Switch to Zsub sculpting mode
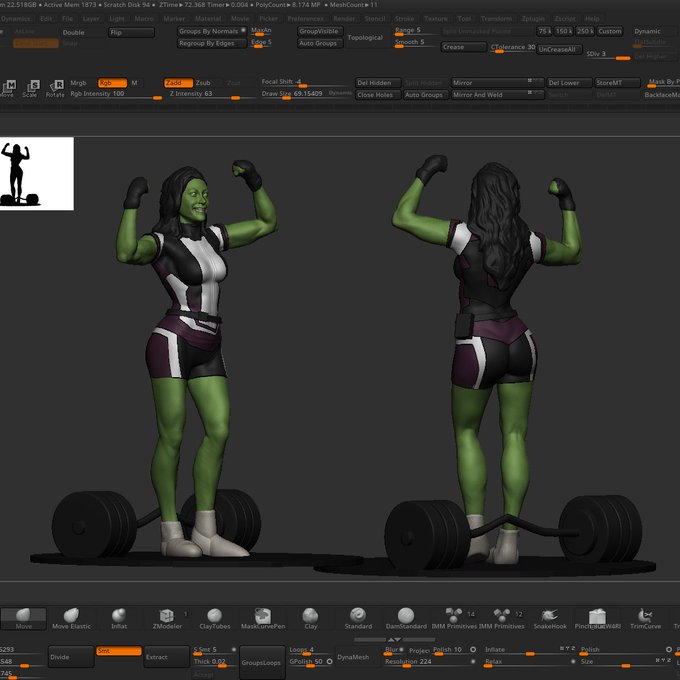Screen dimensions: 680x680 [x=203, y=83]
